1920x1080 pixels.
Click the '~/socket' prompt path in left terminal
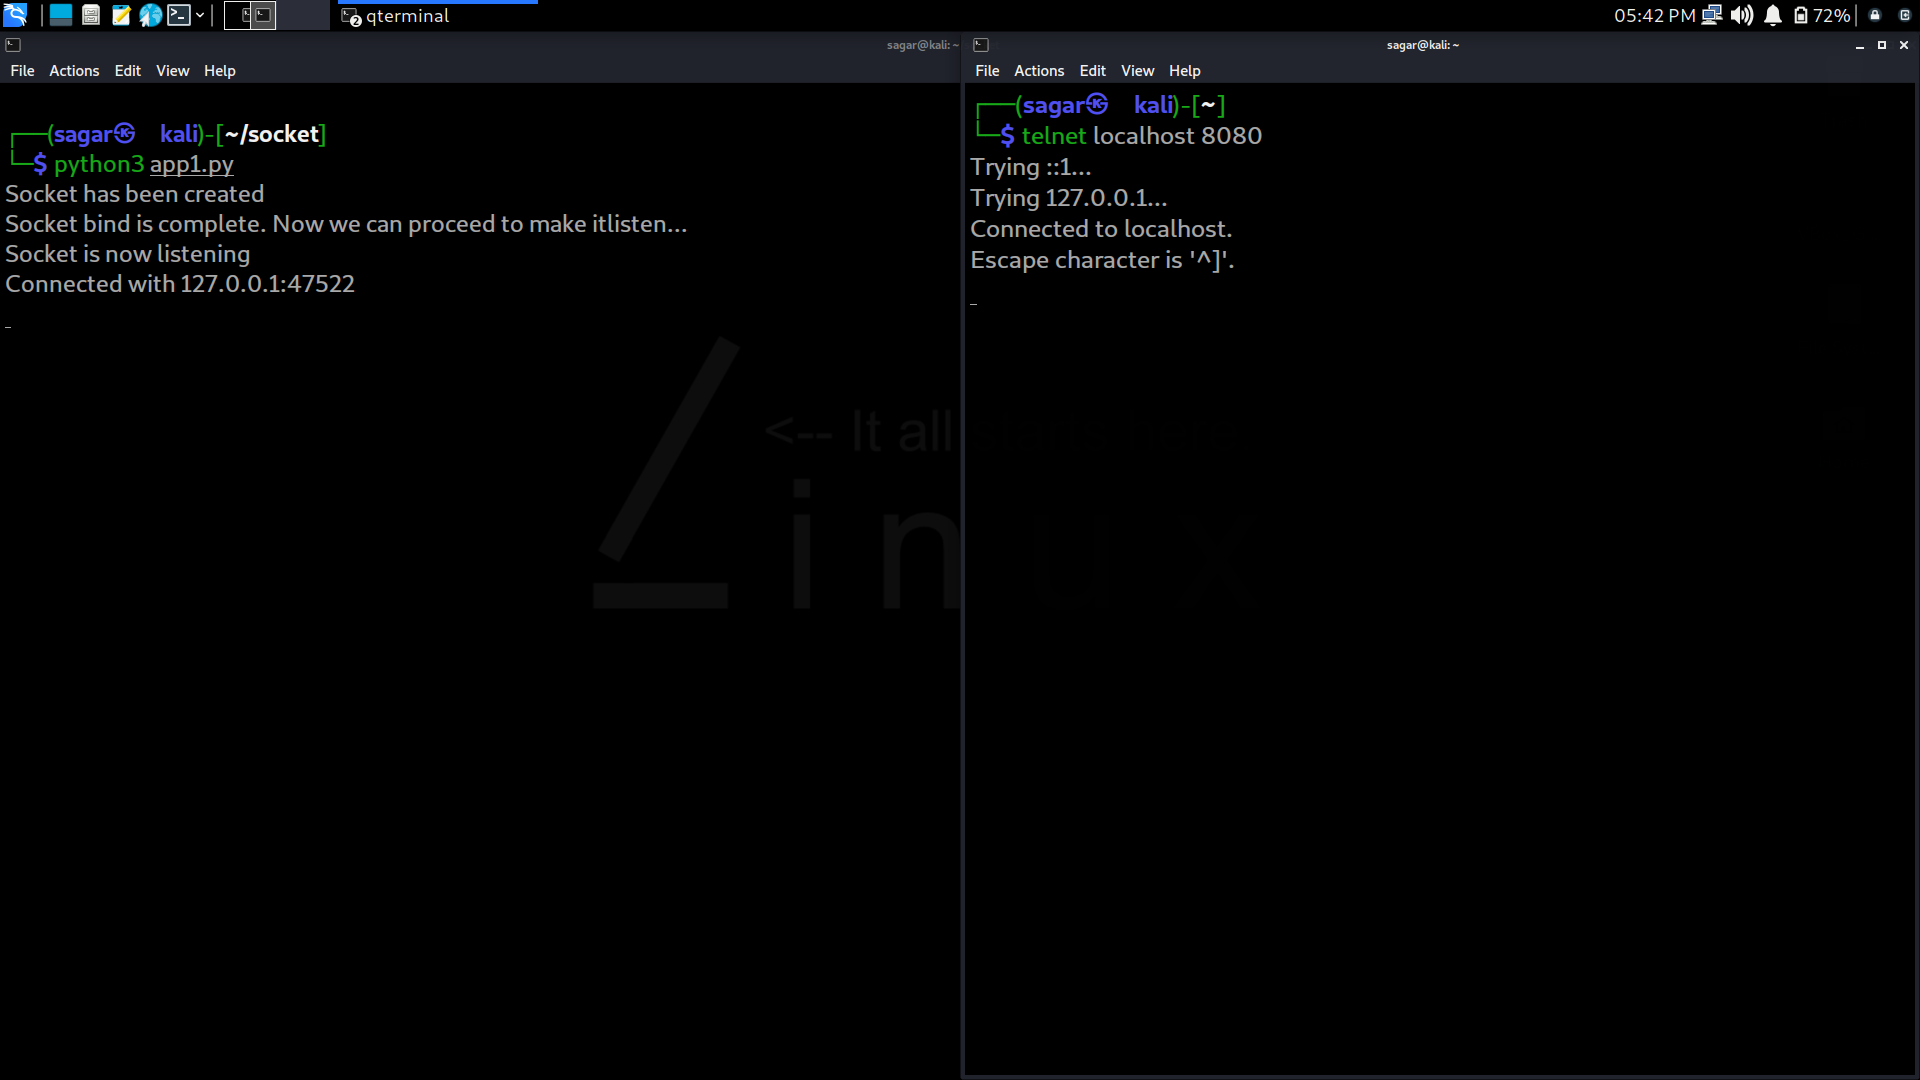tap(271, 134)
